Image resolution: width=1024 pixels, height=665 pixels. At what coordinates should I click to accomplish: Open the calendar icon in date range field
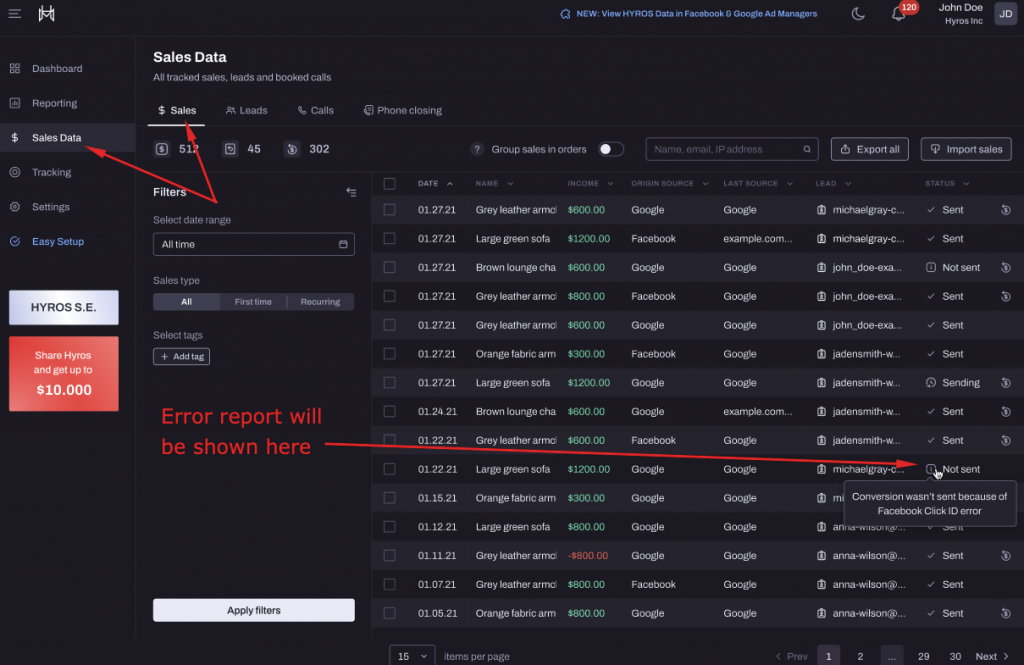343,244
